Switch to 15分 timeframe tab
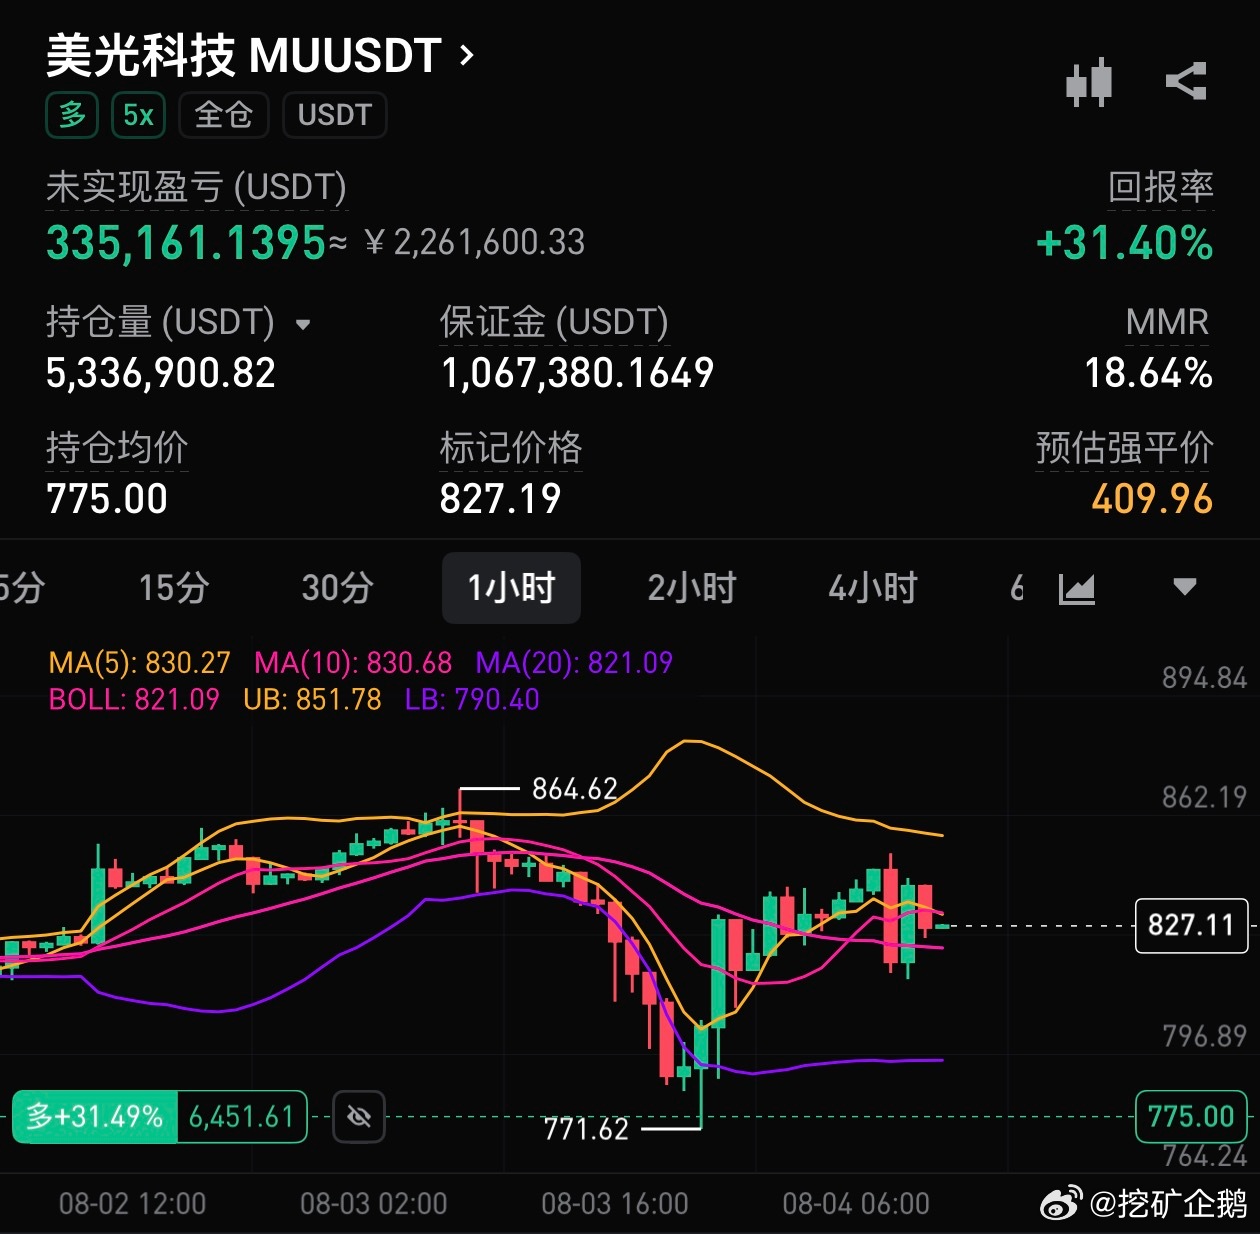 tap(174, 588)
